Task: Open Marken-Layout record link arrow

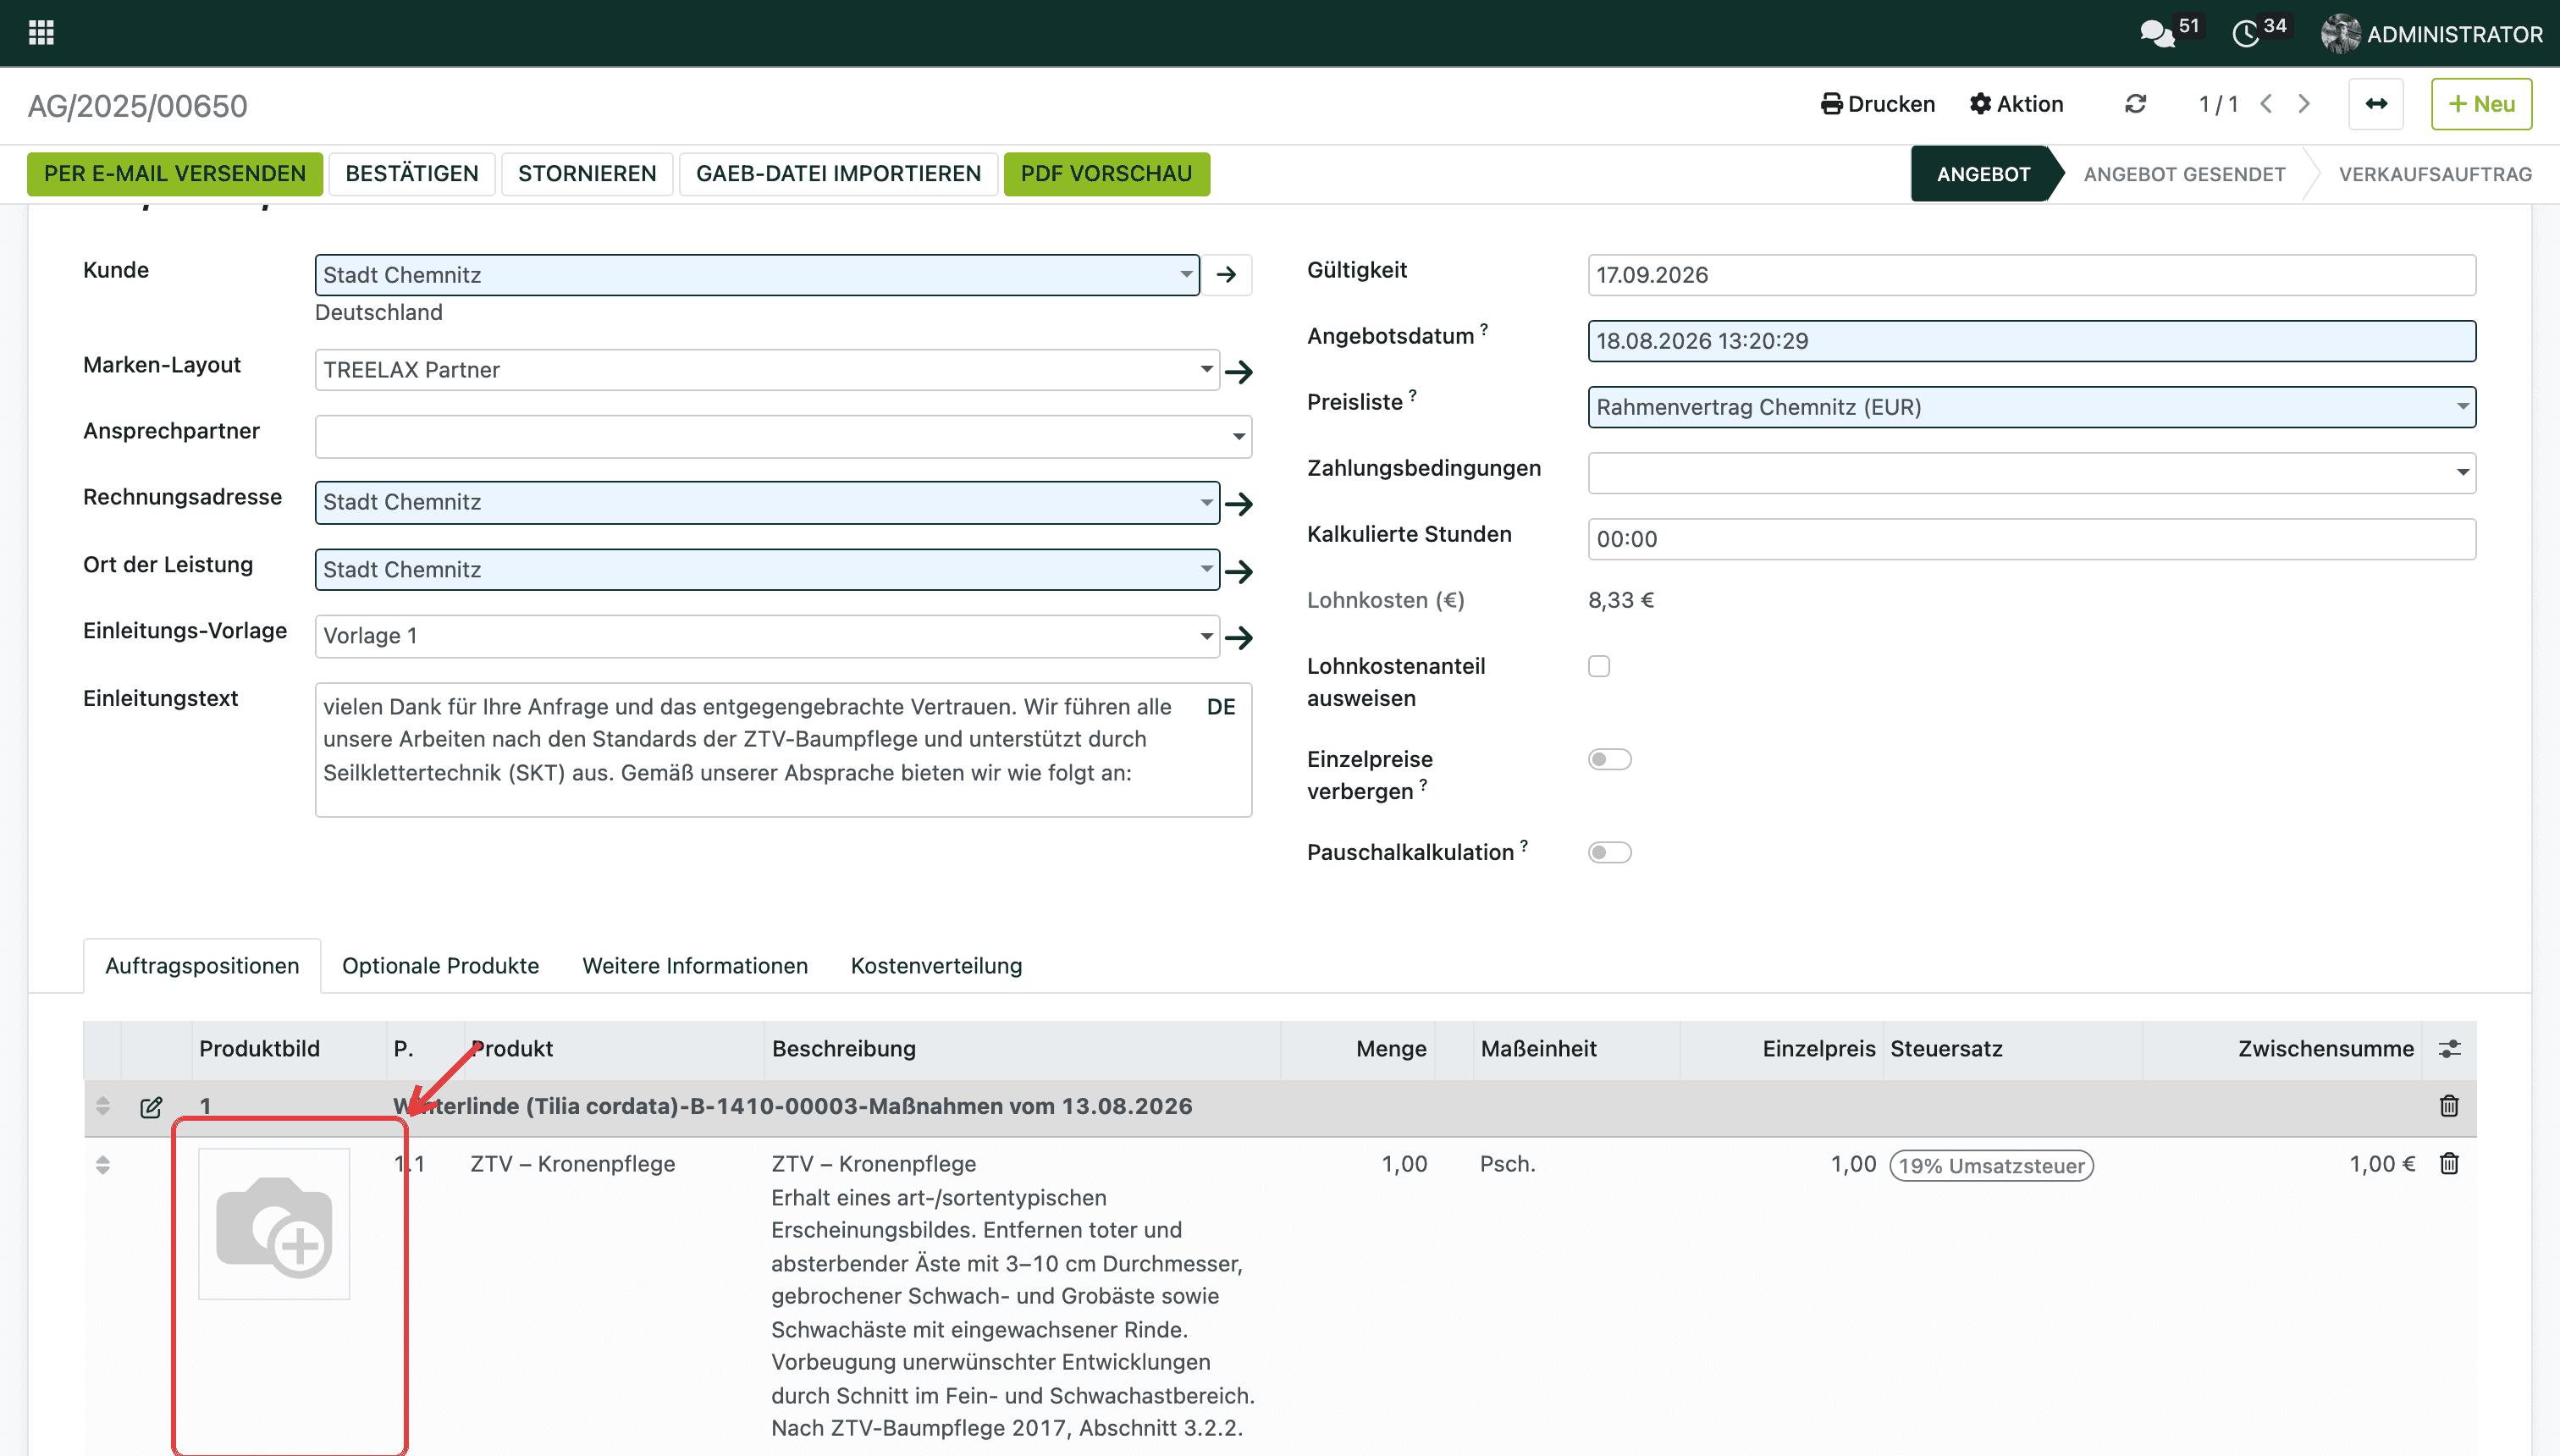Action: tap(1239, 372)
